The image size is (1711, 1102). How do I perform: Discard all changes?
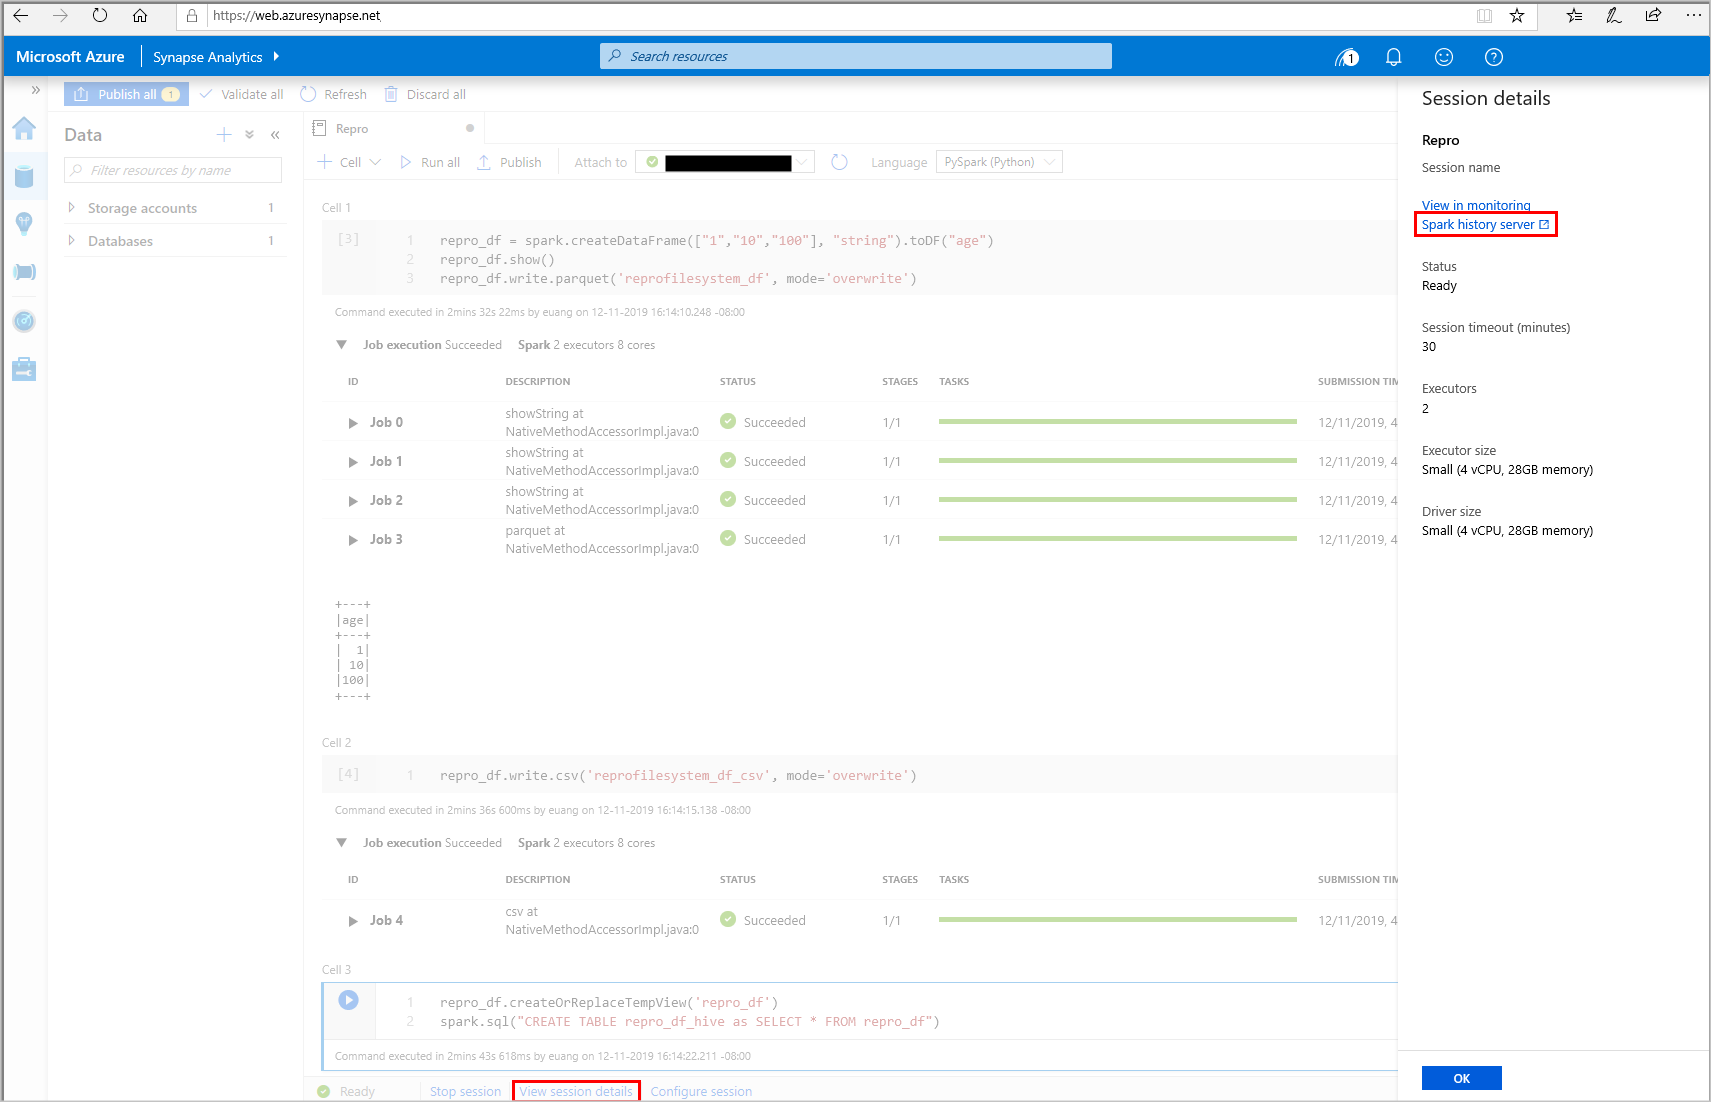click(x=425, y=94)
